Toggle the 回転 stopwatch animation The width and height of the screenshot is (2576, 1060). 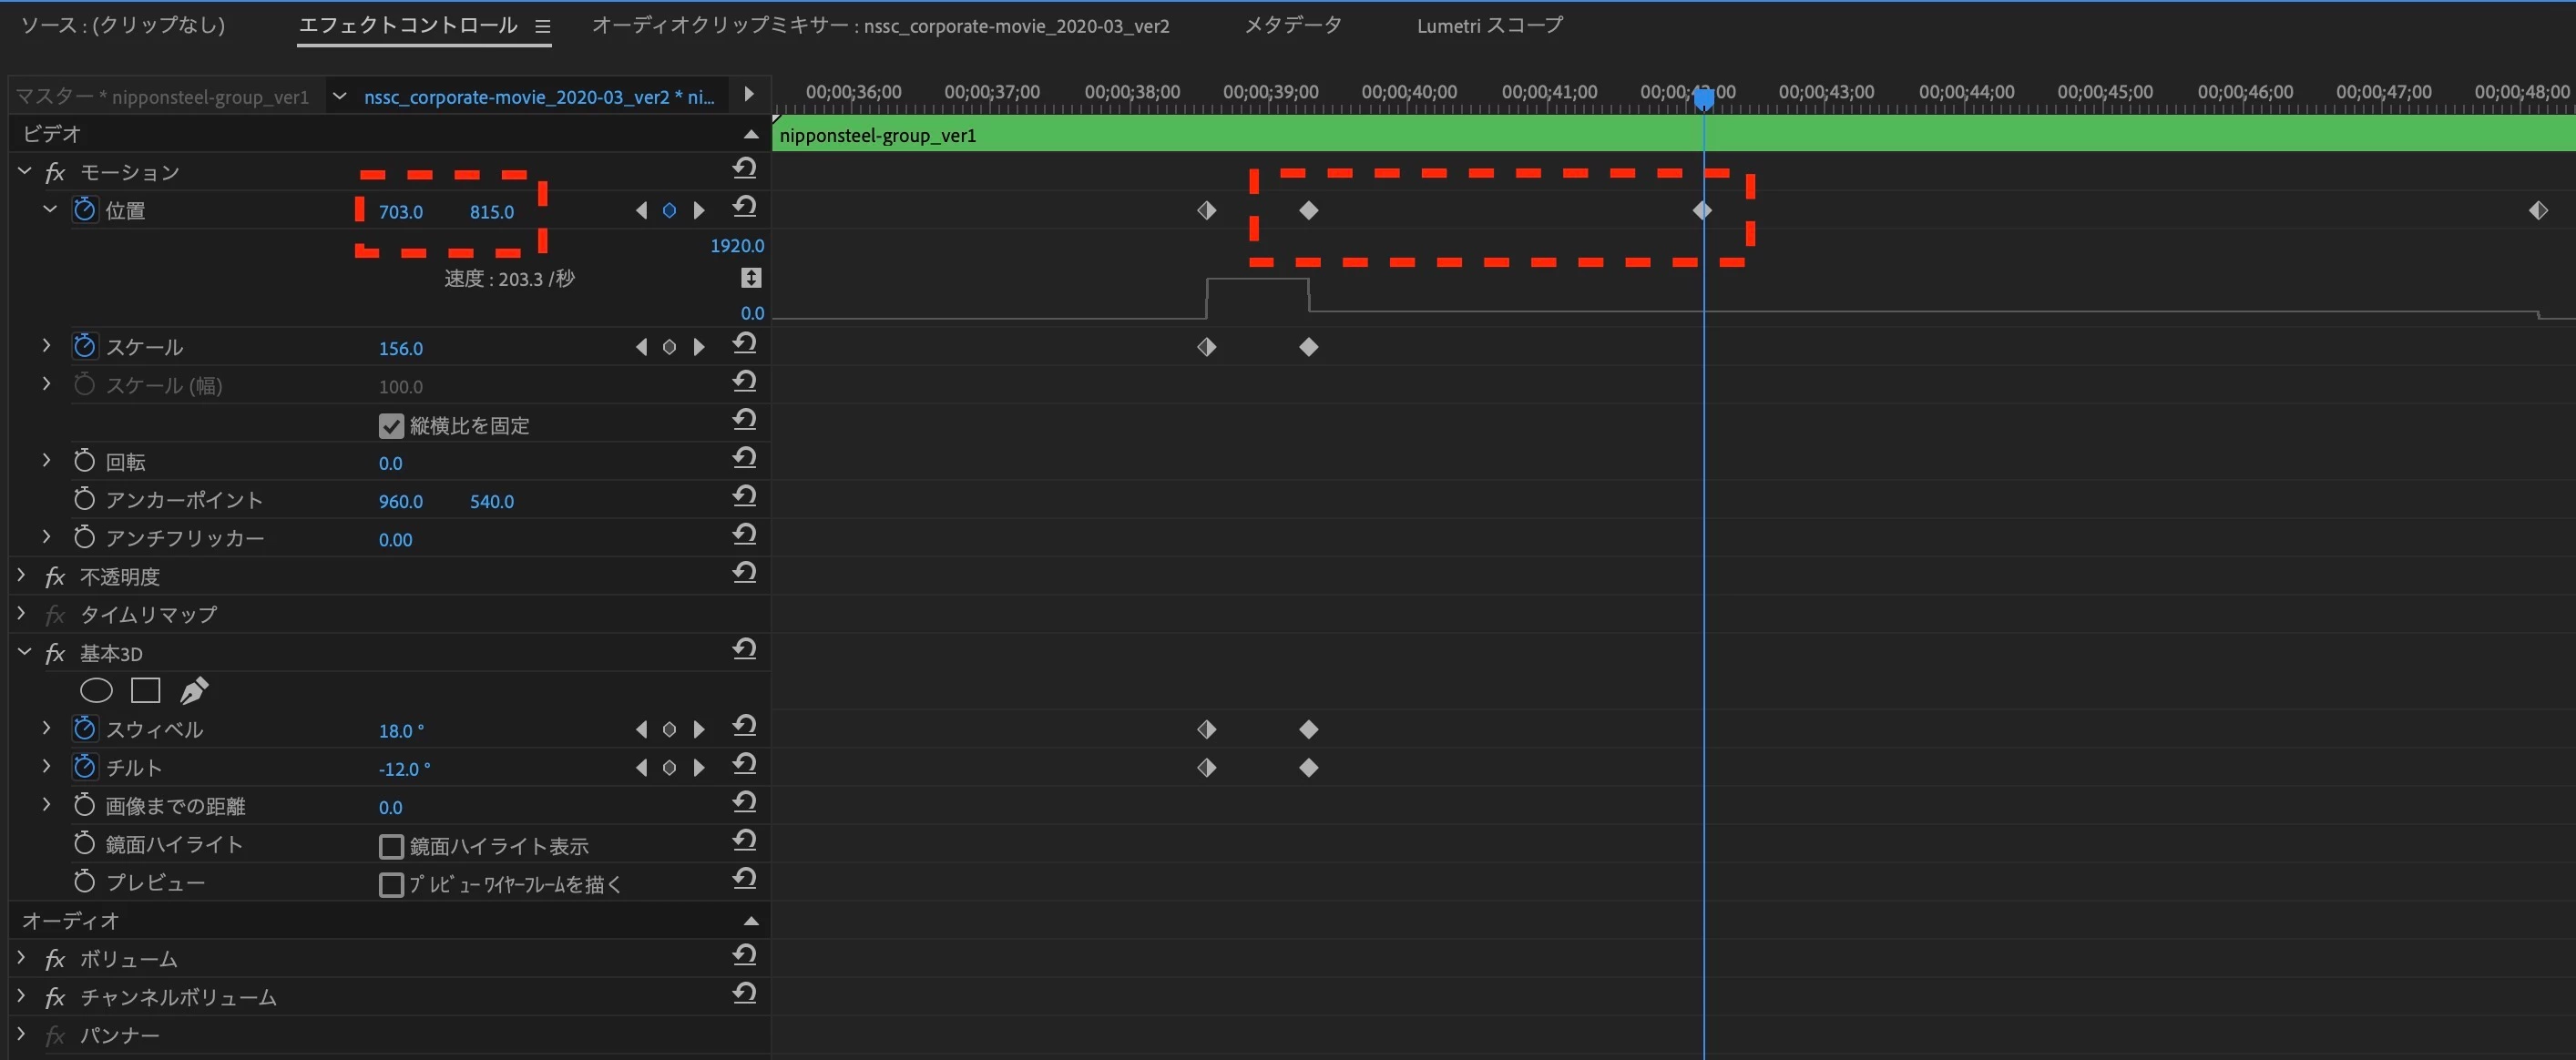pyautogui.click(x=84, y=461)
